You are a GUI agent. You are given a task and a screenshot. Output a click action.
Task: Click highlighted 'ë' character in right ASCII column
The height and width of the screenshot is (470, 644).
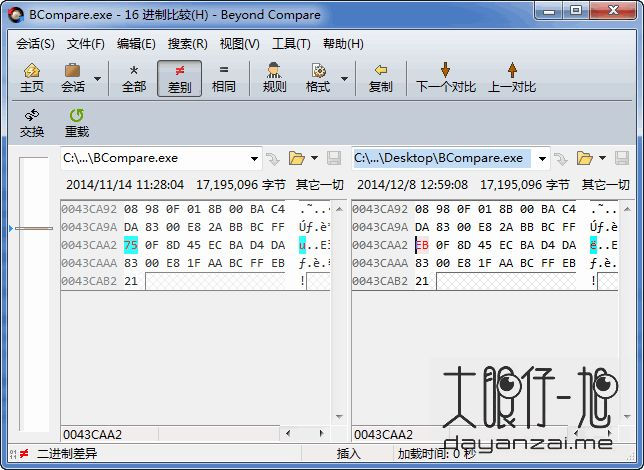click(x=593, y=245)
